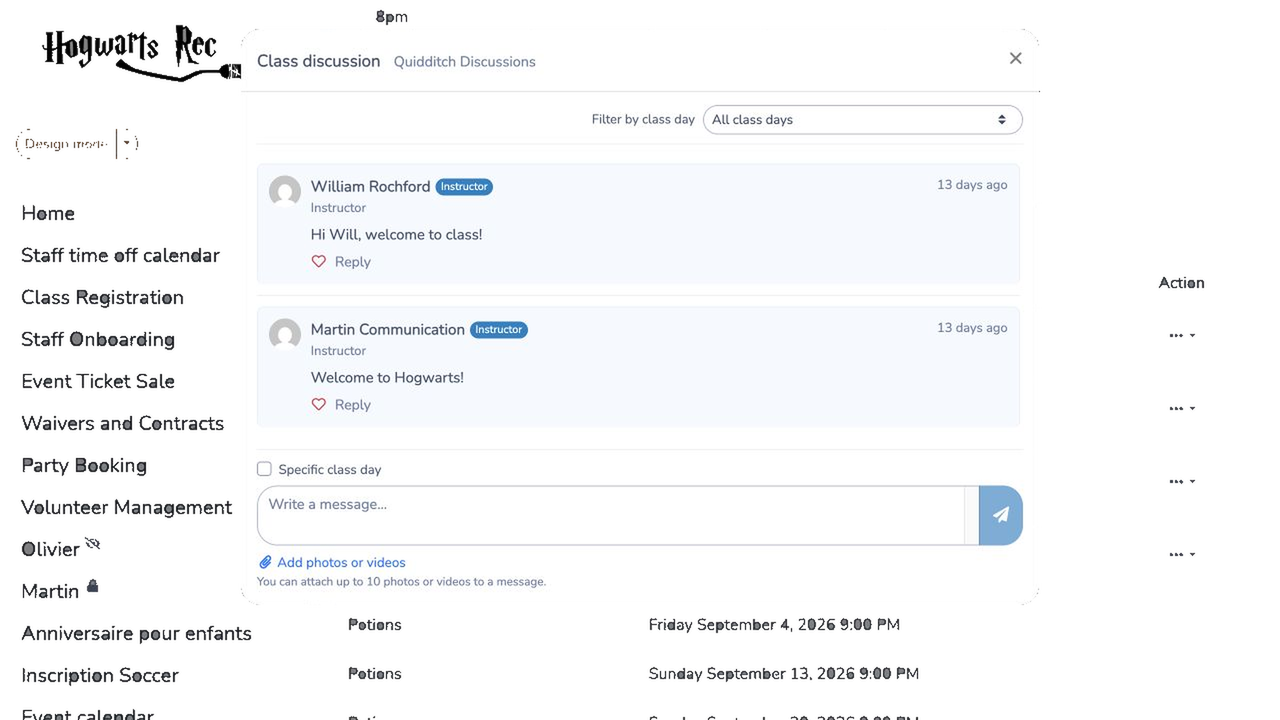Like Martin Communication's message with heart icon
This screenshot has width=1280, height=720.
319,405
